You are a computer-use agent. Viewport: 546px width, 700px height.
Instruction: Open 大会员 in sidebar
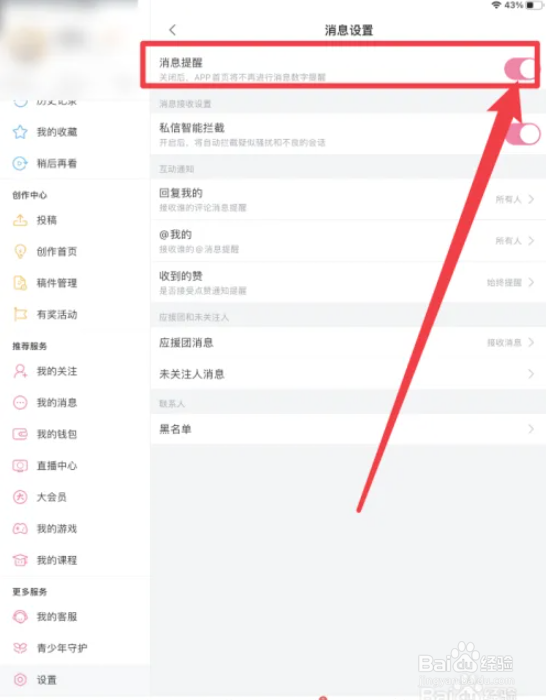click(75, 497)
